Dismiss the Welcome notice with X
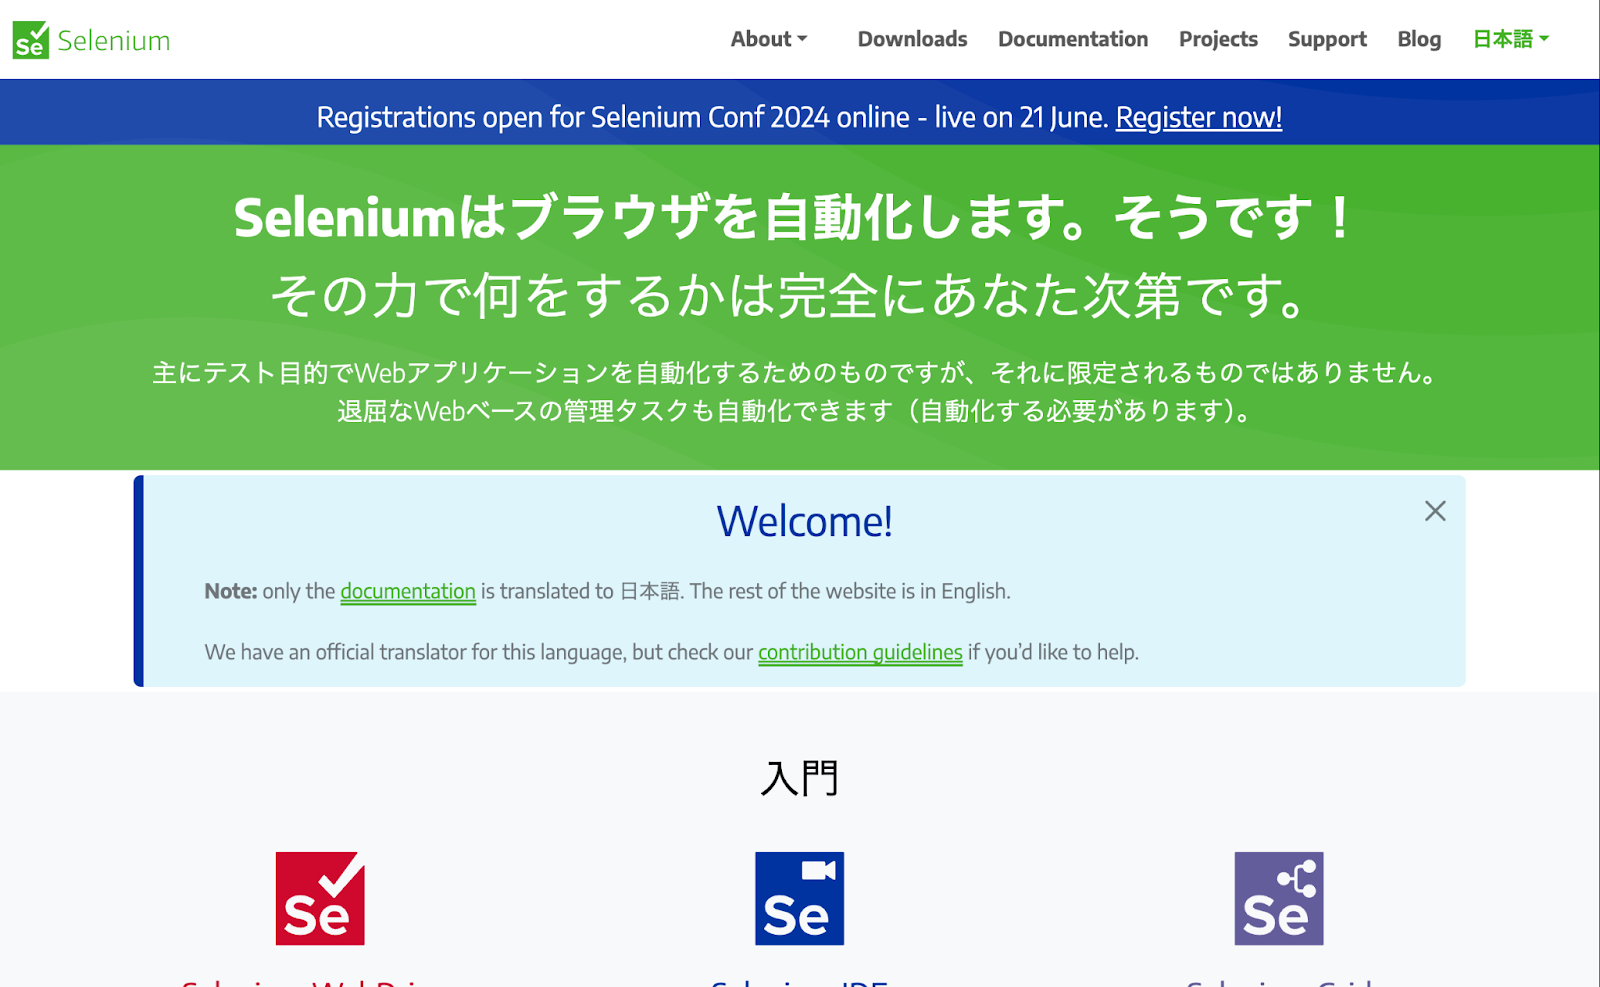This screenshot has height=987, width=1600. (1435, 511)
